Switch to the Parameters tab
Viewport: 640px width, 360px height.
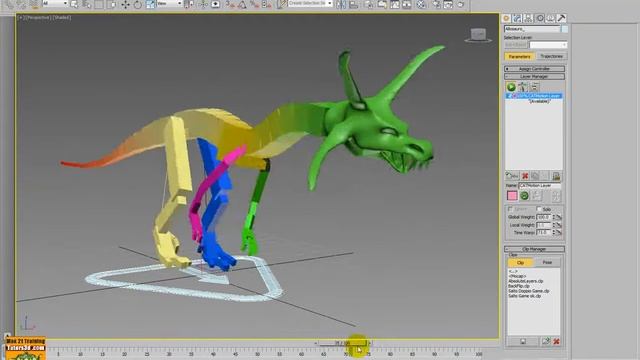point(519,56)
